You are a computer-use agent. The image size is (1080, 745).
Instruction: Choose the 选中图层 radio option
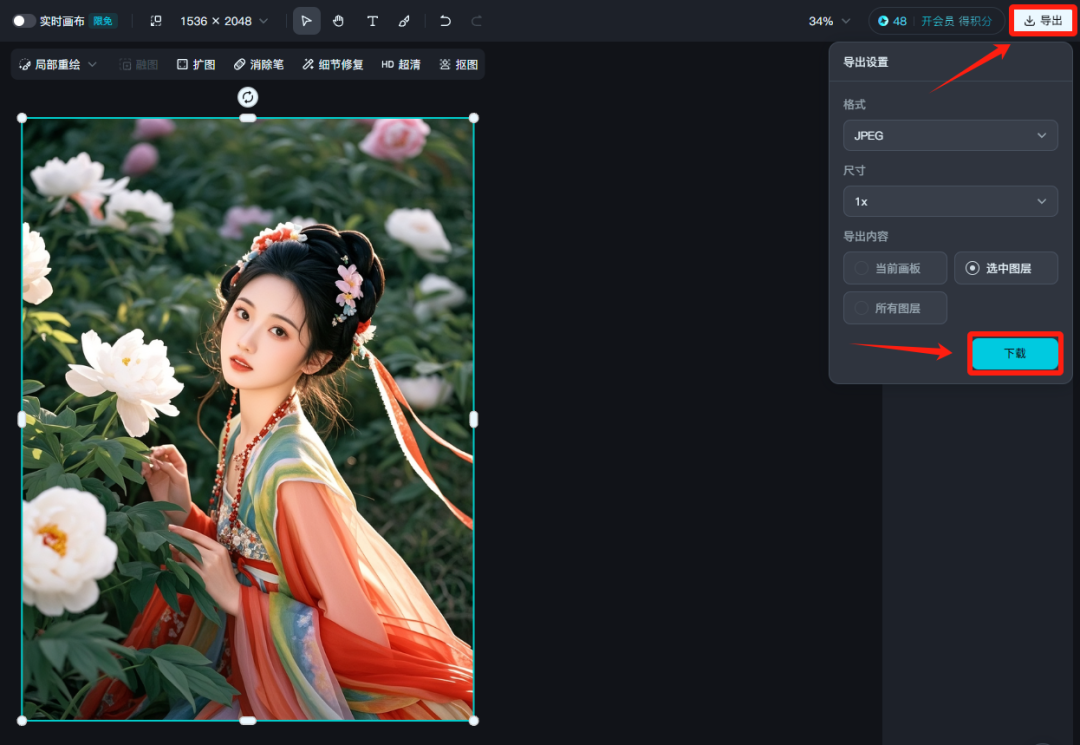point(1005,269)
